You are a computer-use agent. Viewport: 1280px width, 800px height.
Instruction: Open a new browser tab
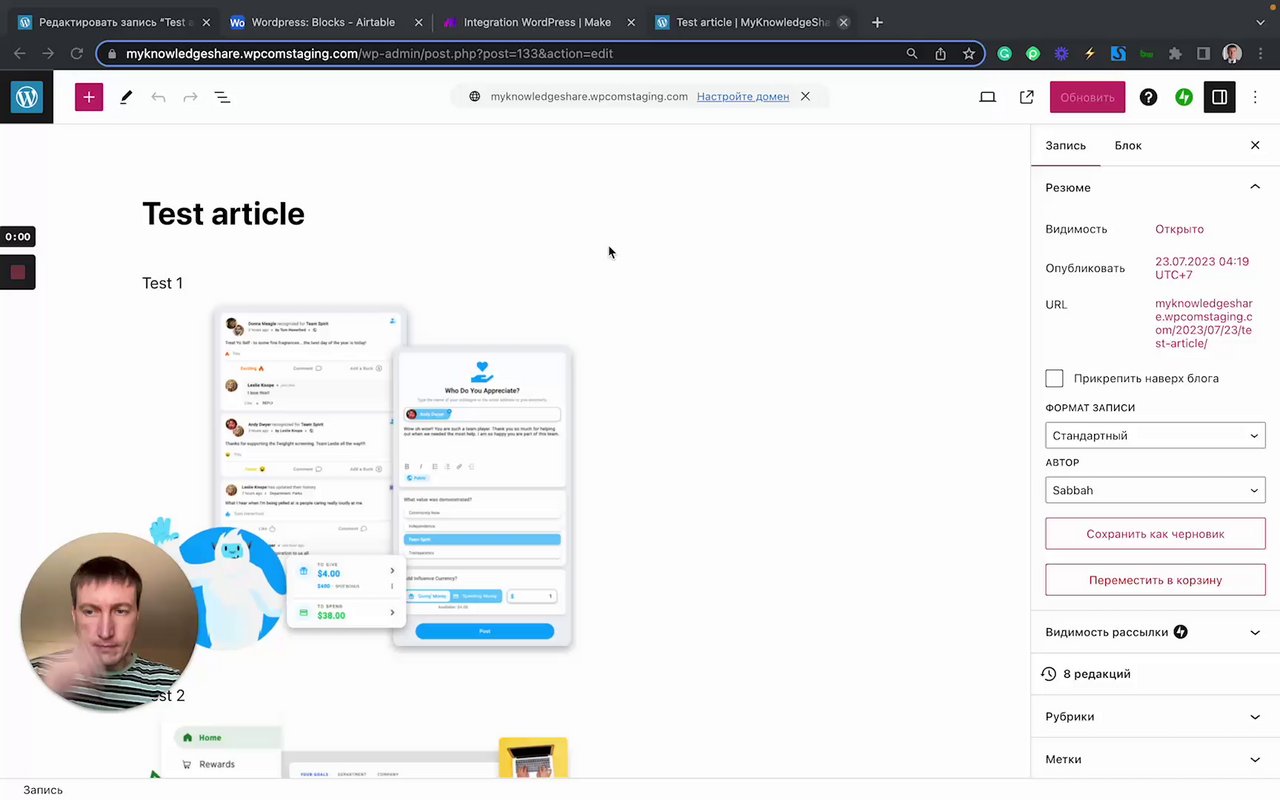[877, 22]
